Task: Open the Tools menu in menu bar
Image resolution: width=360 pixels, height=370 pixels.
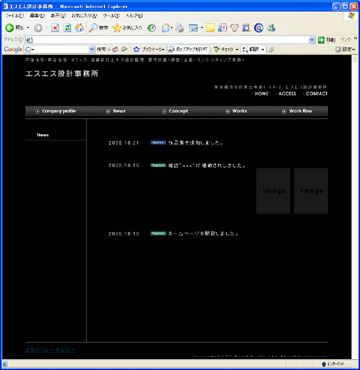Action: tap(112, 16)
